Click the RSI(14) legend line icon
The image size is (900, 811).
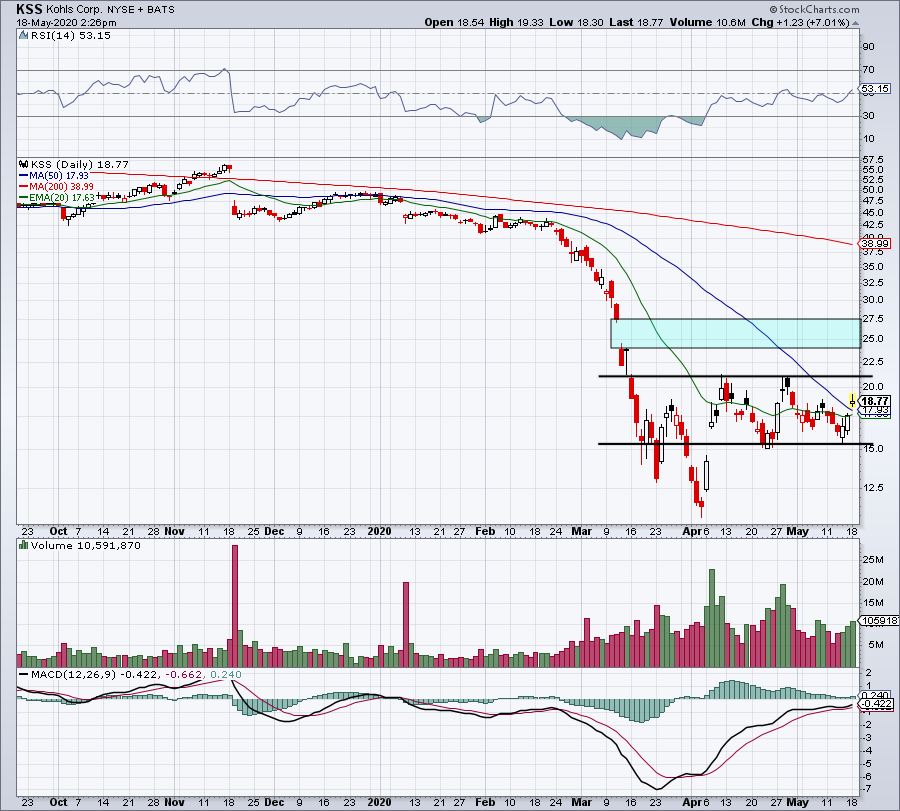click(24, 36)
